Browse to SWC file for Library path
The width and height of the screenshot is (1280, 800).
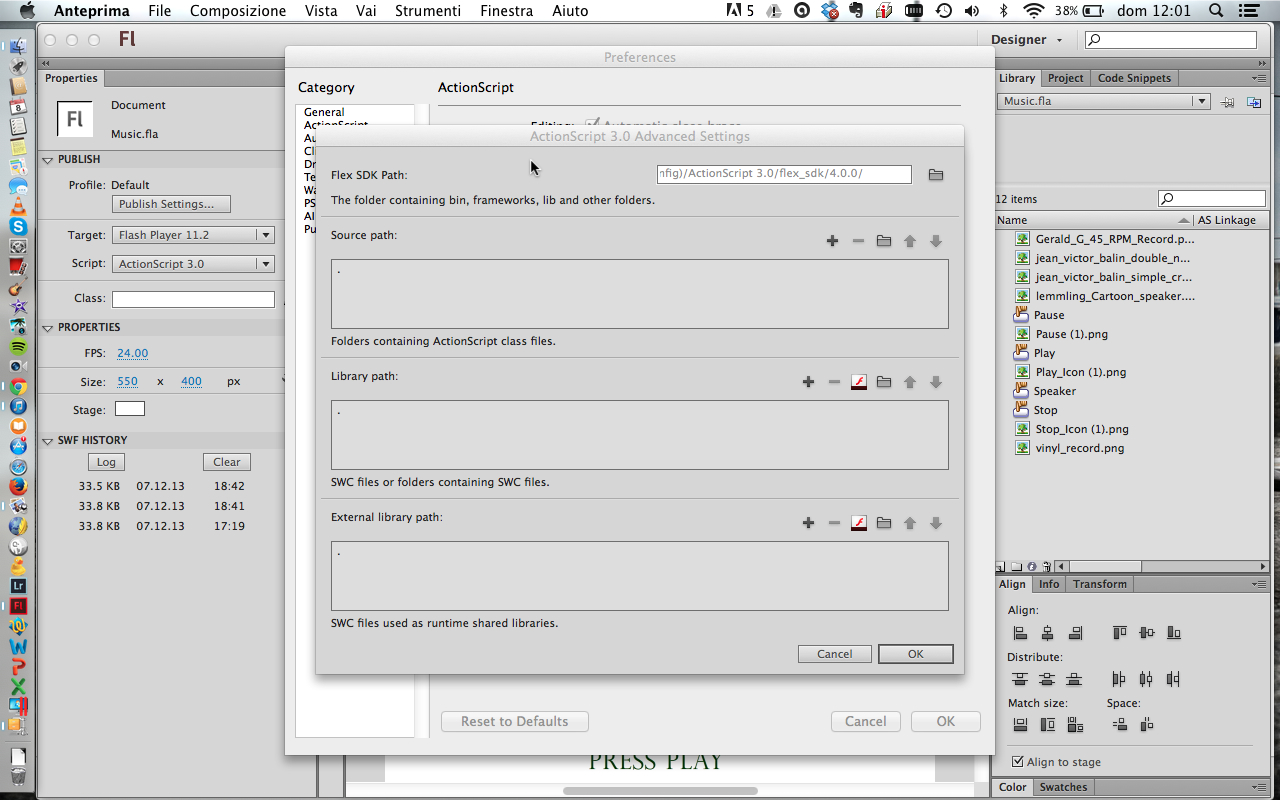click(858, 382)
